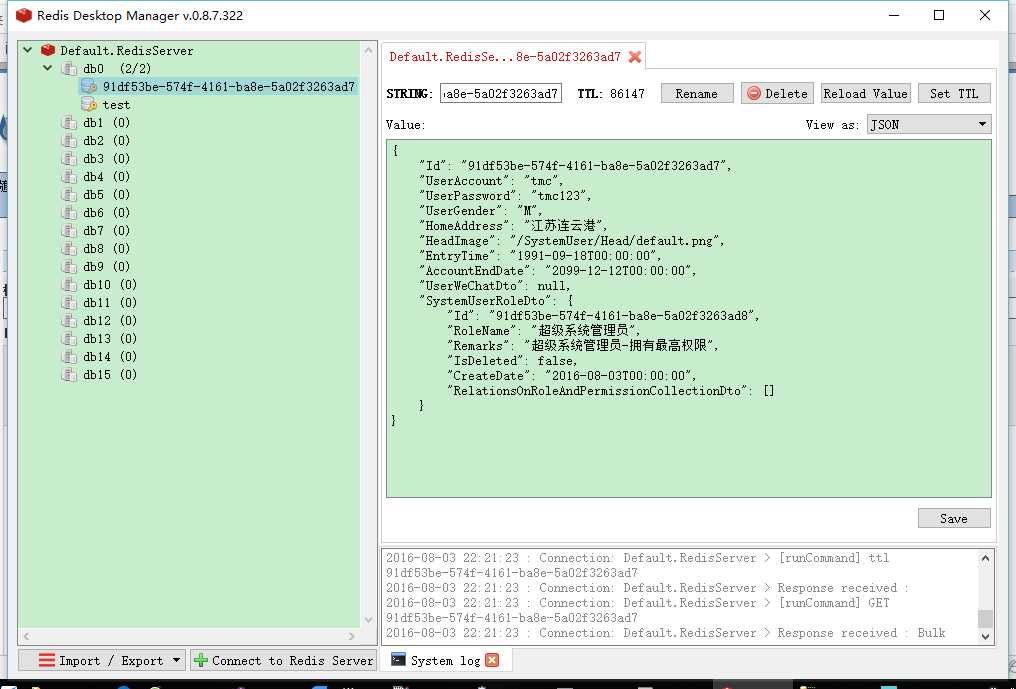
Task: Click the key icon beside test
Action: [x=89, y=104]
